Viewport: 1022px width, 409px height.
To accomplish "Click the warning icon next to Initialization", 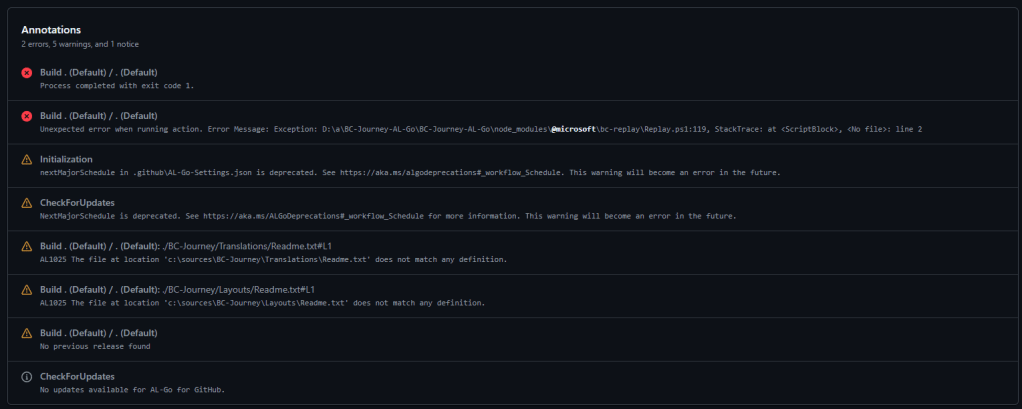I will (26, 159).
